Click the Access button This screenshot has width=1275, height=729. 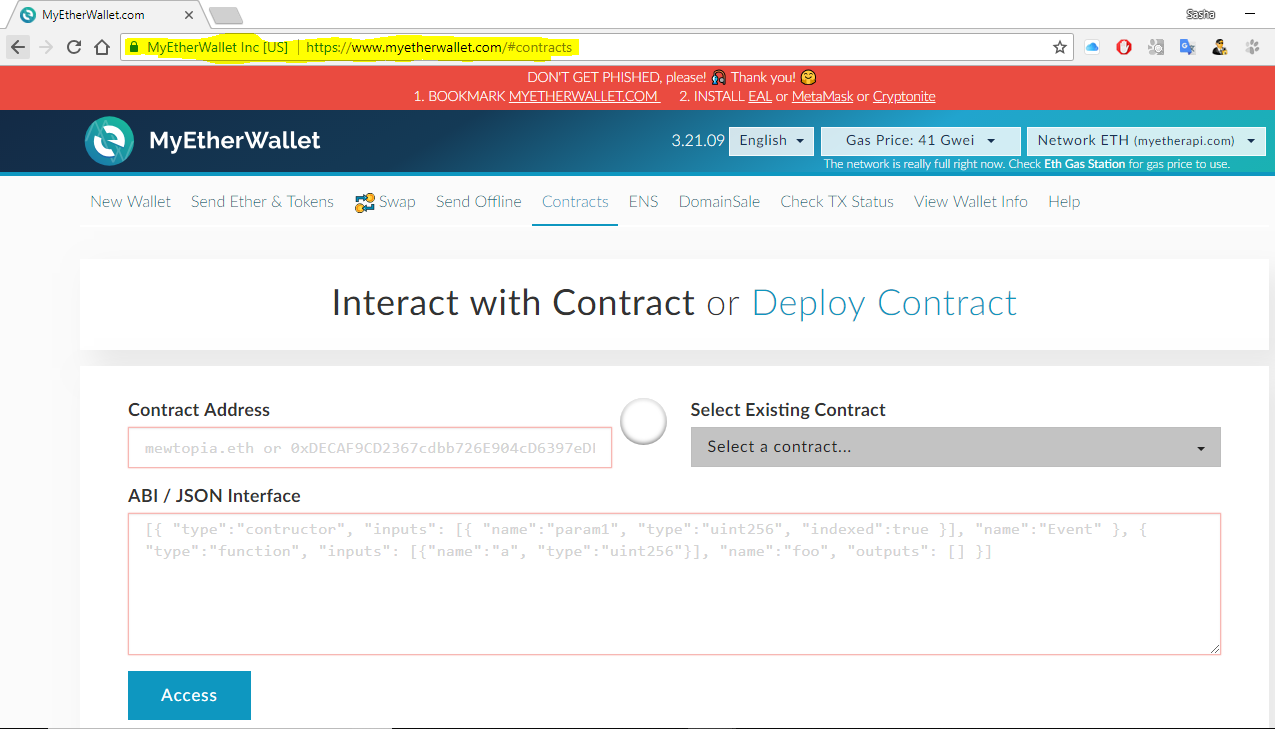pos(189,695)
